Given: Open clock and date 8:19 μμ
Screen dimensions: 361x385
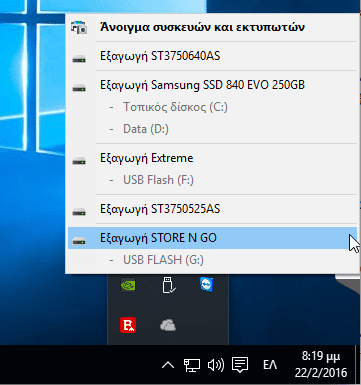Looking at the screenshot, I should point(321,364).
